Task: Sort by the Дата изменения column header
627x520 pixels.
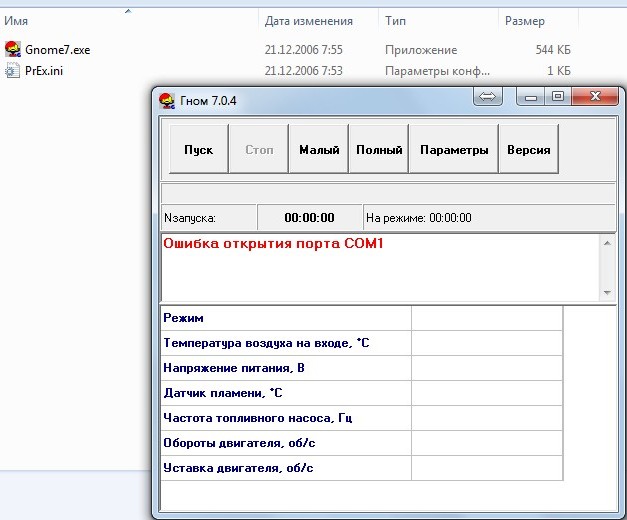Action: click(318, 21)
